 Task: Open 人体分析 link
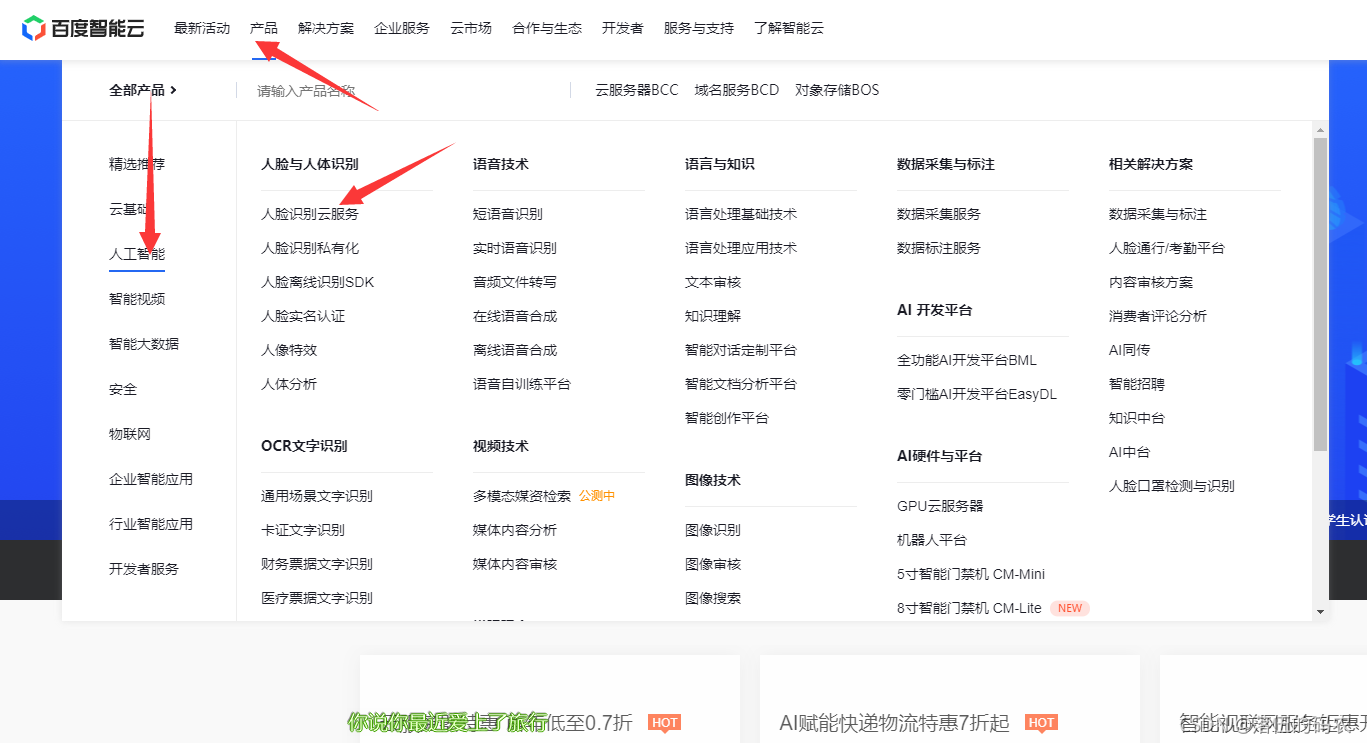click(x=289, y=384)
